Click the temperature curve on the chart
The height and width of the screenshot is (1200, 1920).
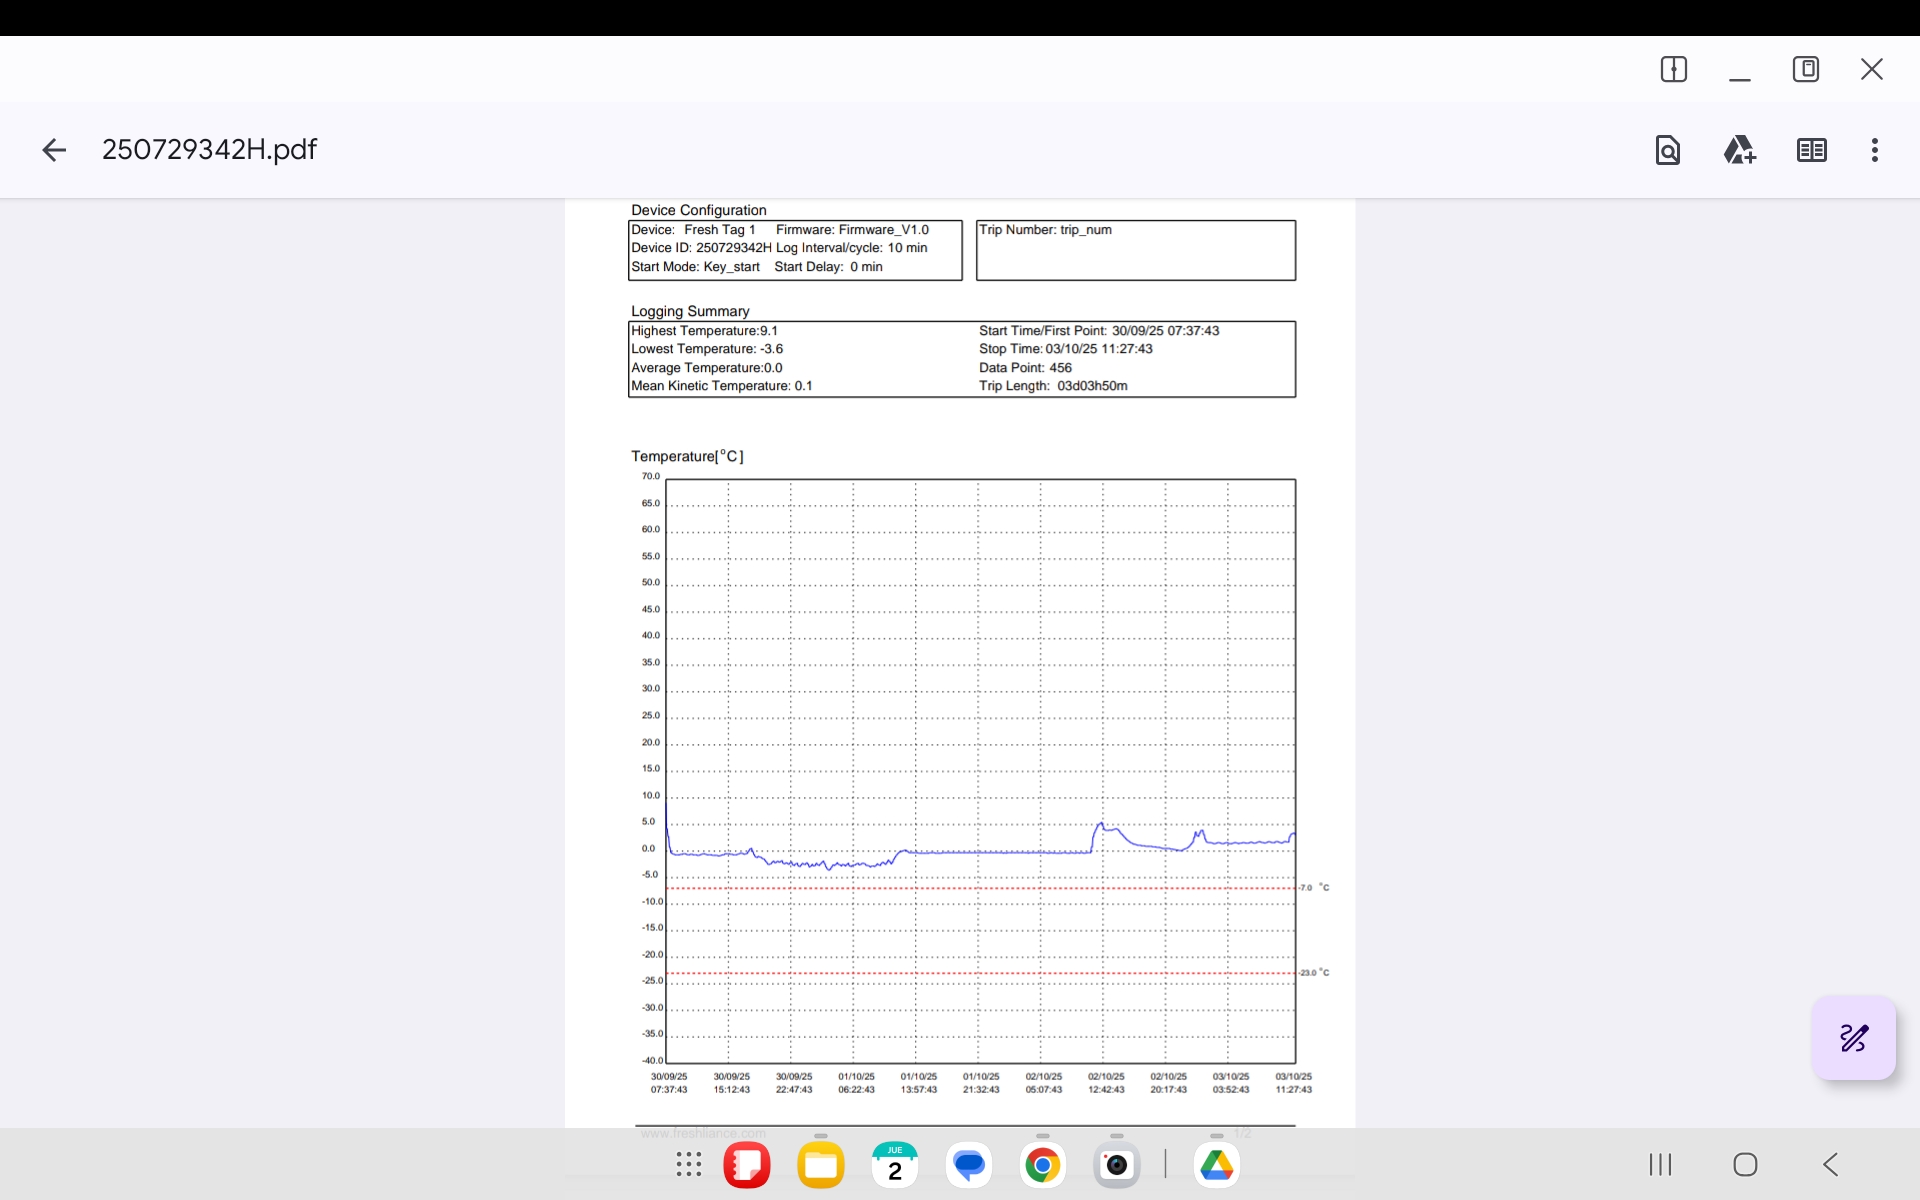coord(1000,852)
